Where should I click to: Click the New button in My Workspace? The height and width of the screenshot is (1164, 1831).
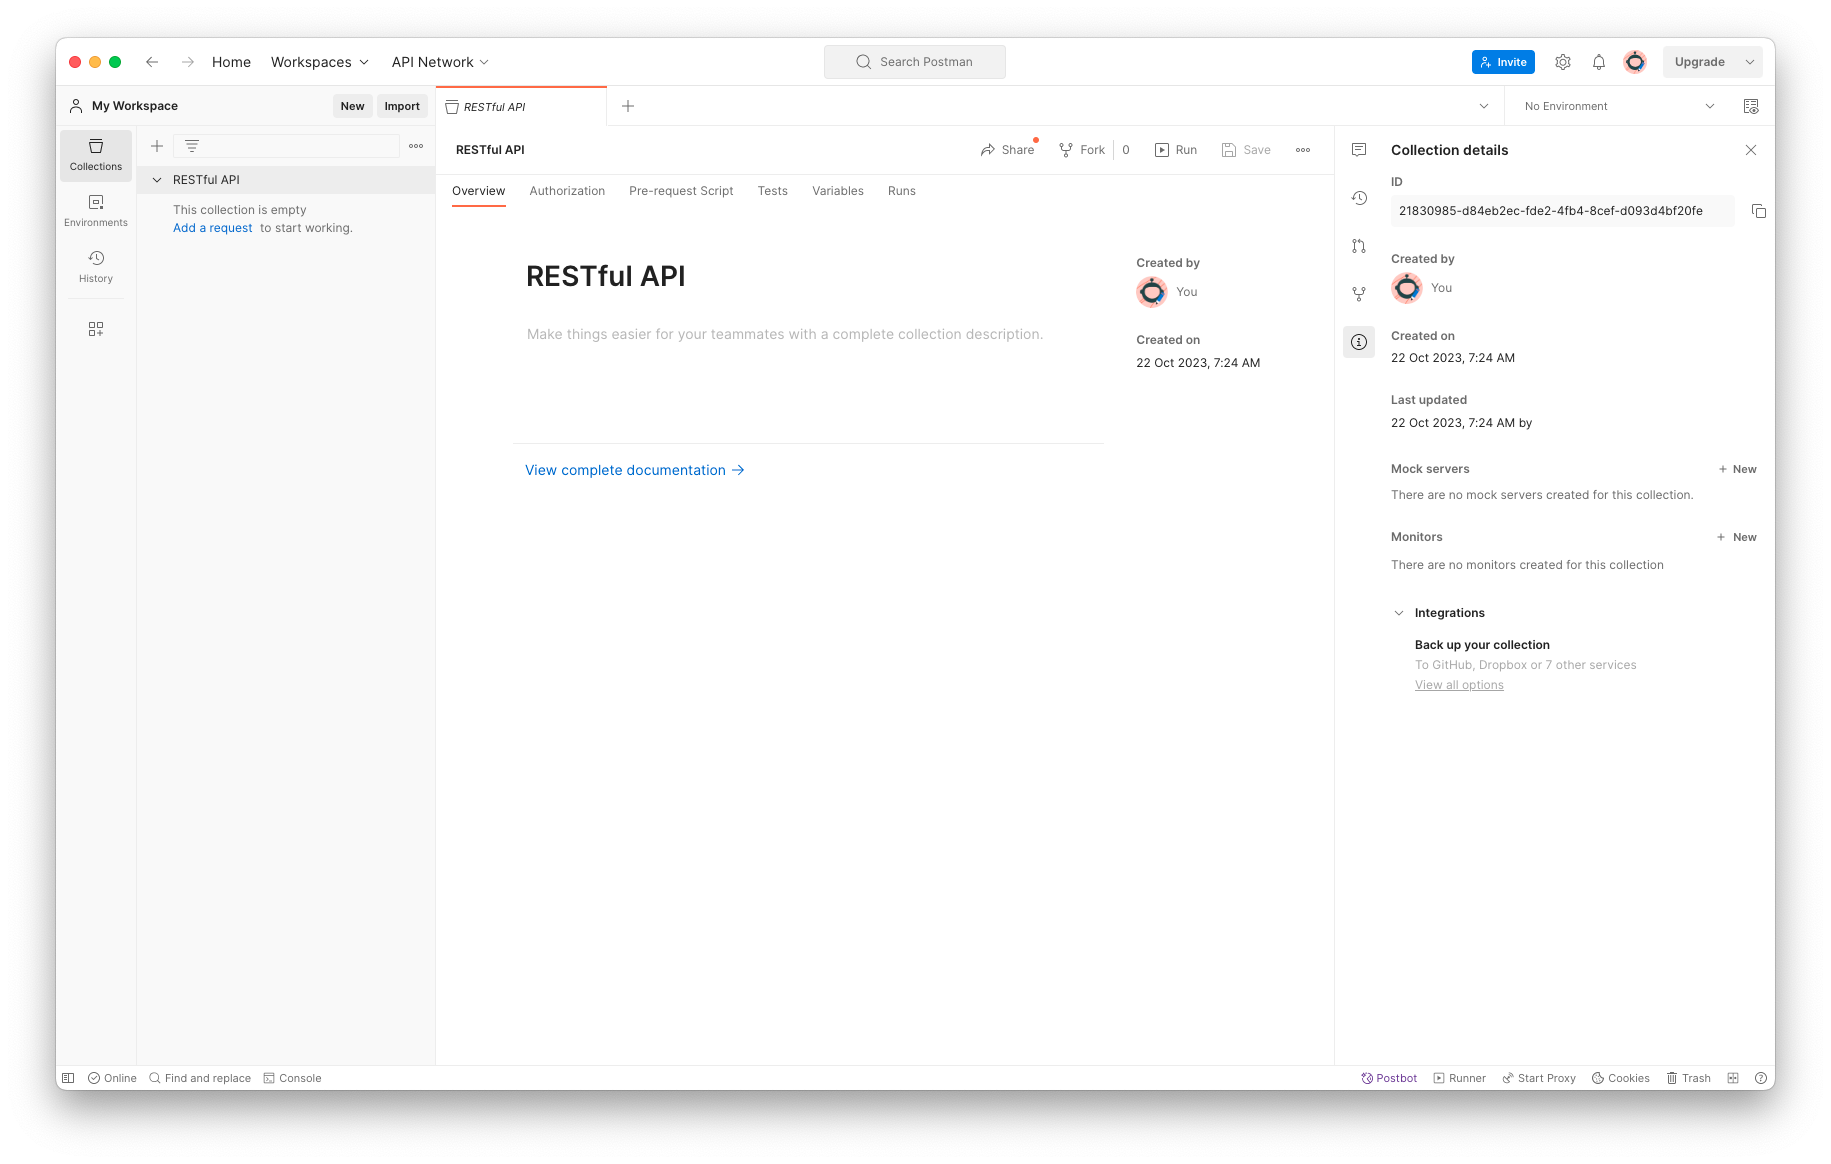(x=352, y=106)
